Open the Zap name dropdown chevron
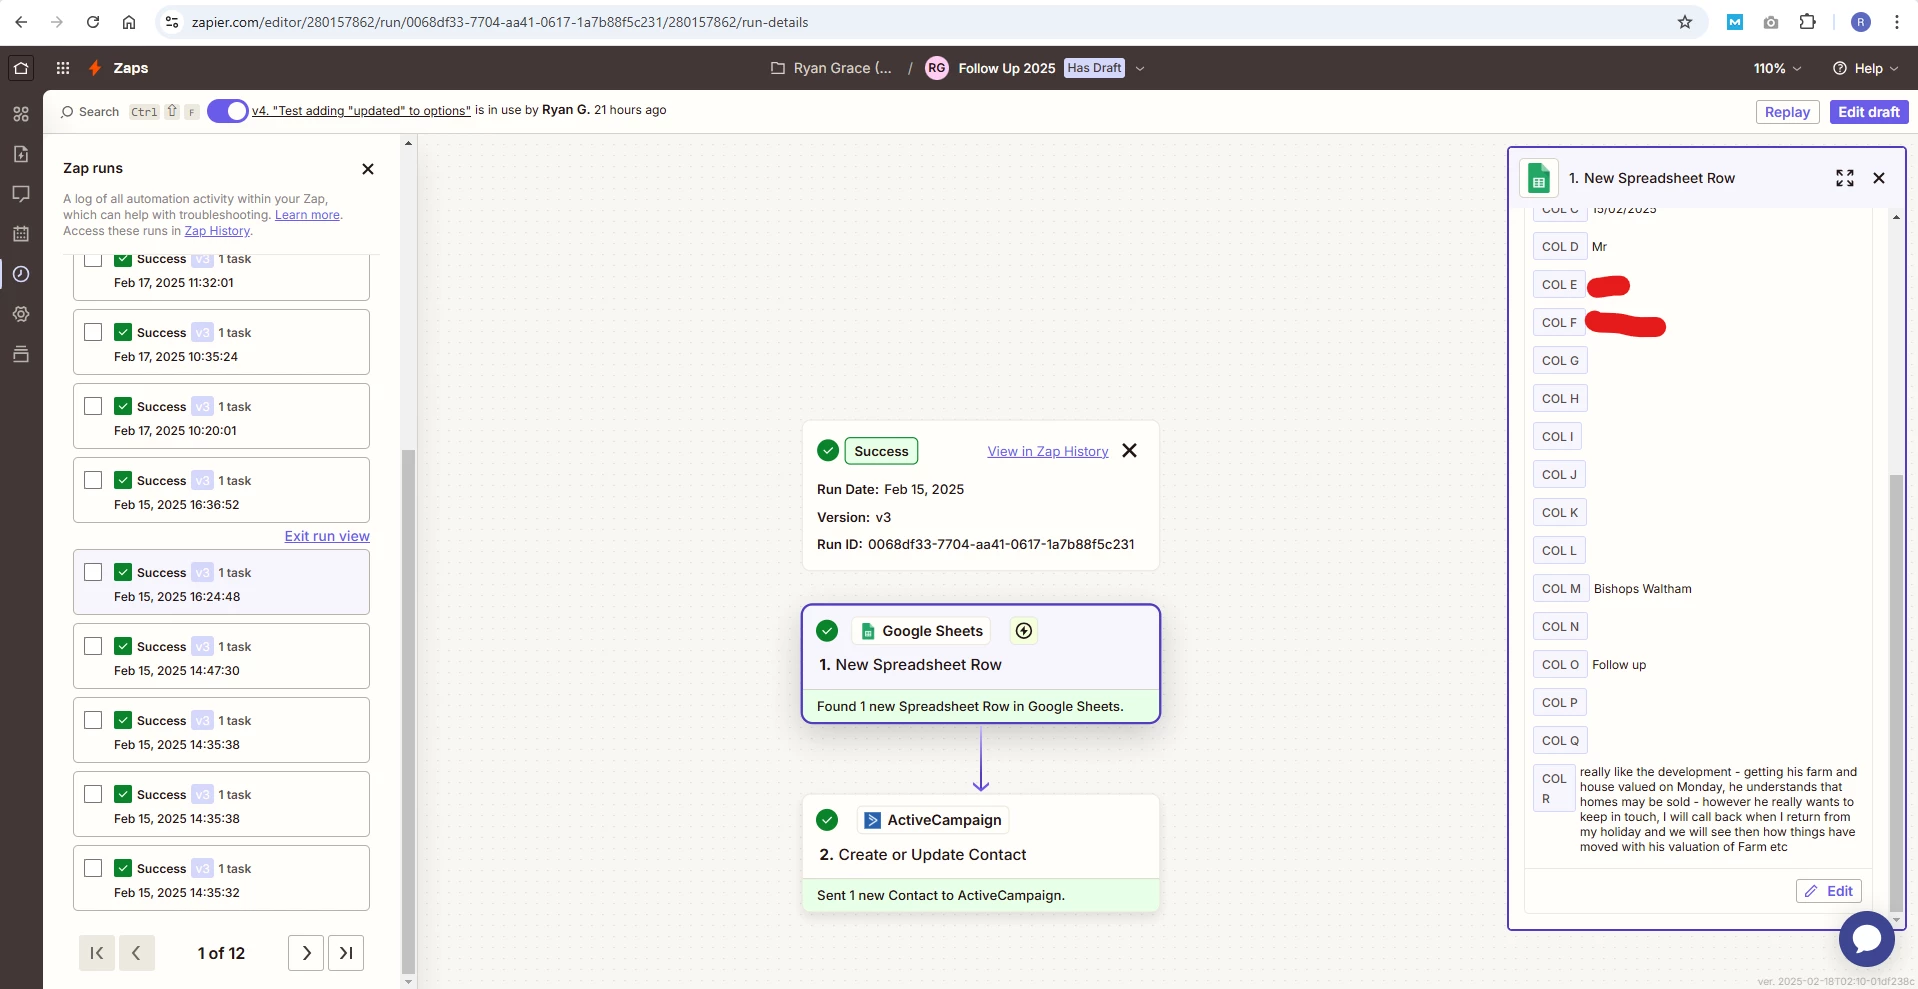This screenshot has height=989, width=1918. (x=1140, y=68)
